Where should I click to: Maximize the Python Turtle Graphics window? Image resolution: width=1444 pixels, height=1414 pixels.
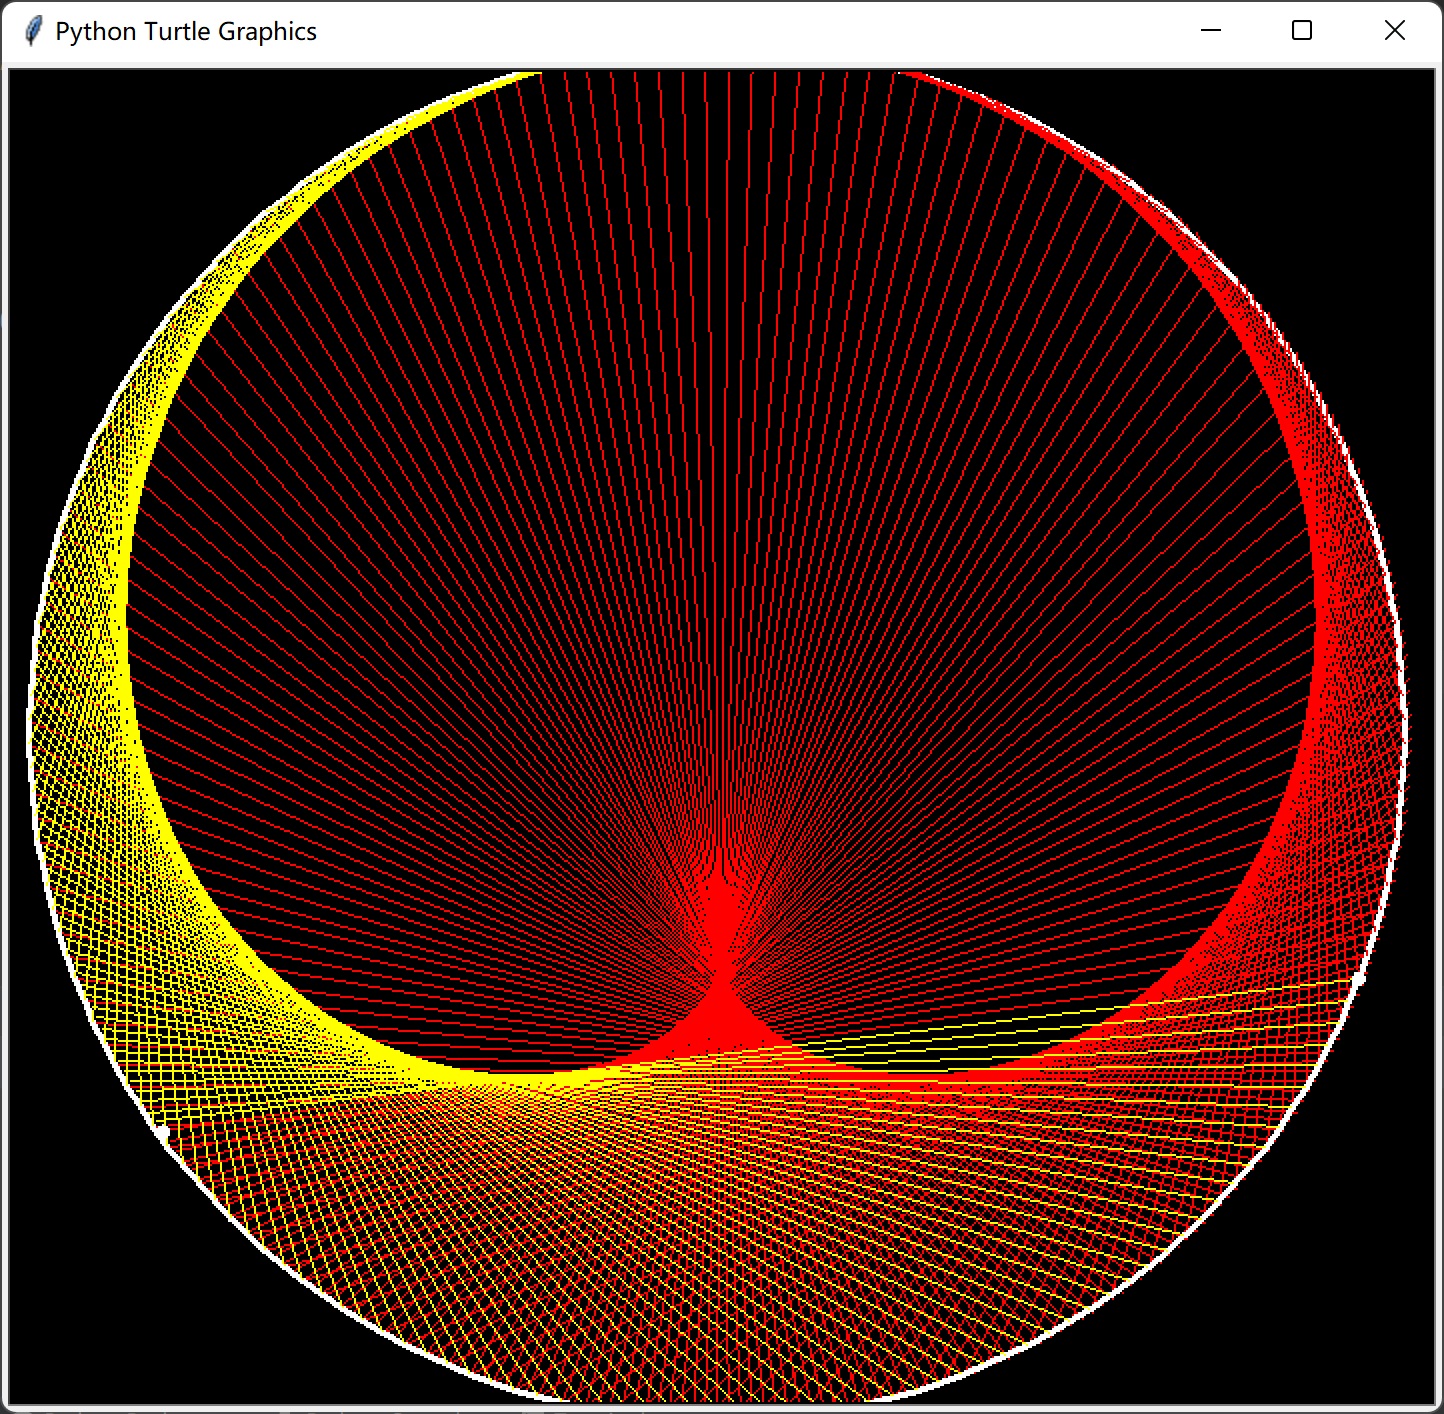(x=1302, y=31)
